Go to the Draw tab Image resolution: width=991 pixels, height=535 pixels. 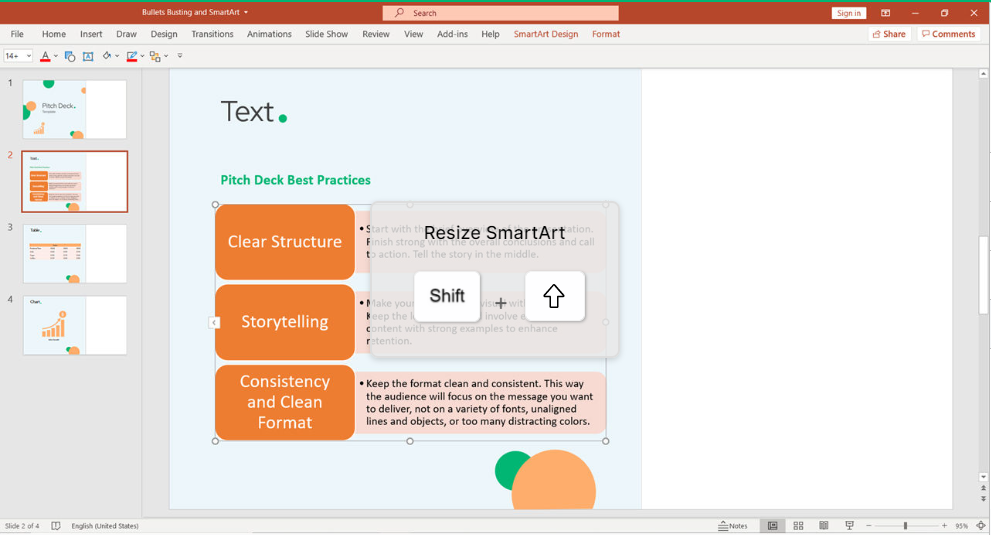[x=126, y=34]
